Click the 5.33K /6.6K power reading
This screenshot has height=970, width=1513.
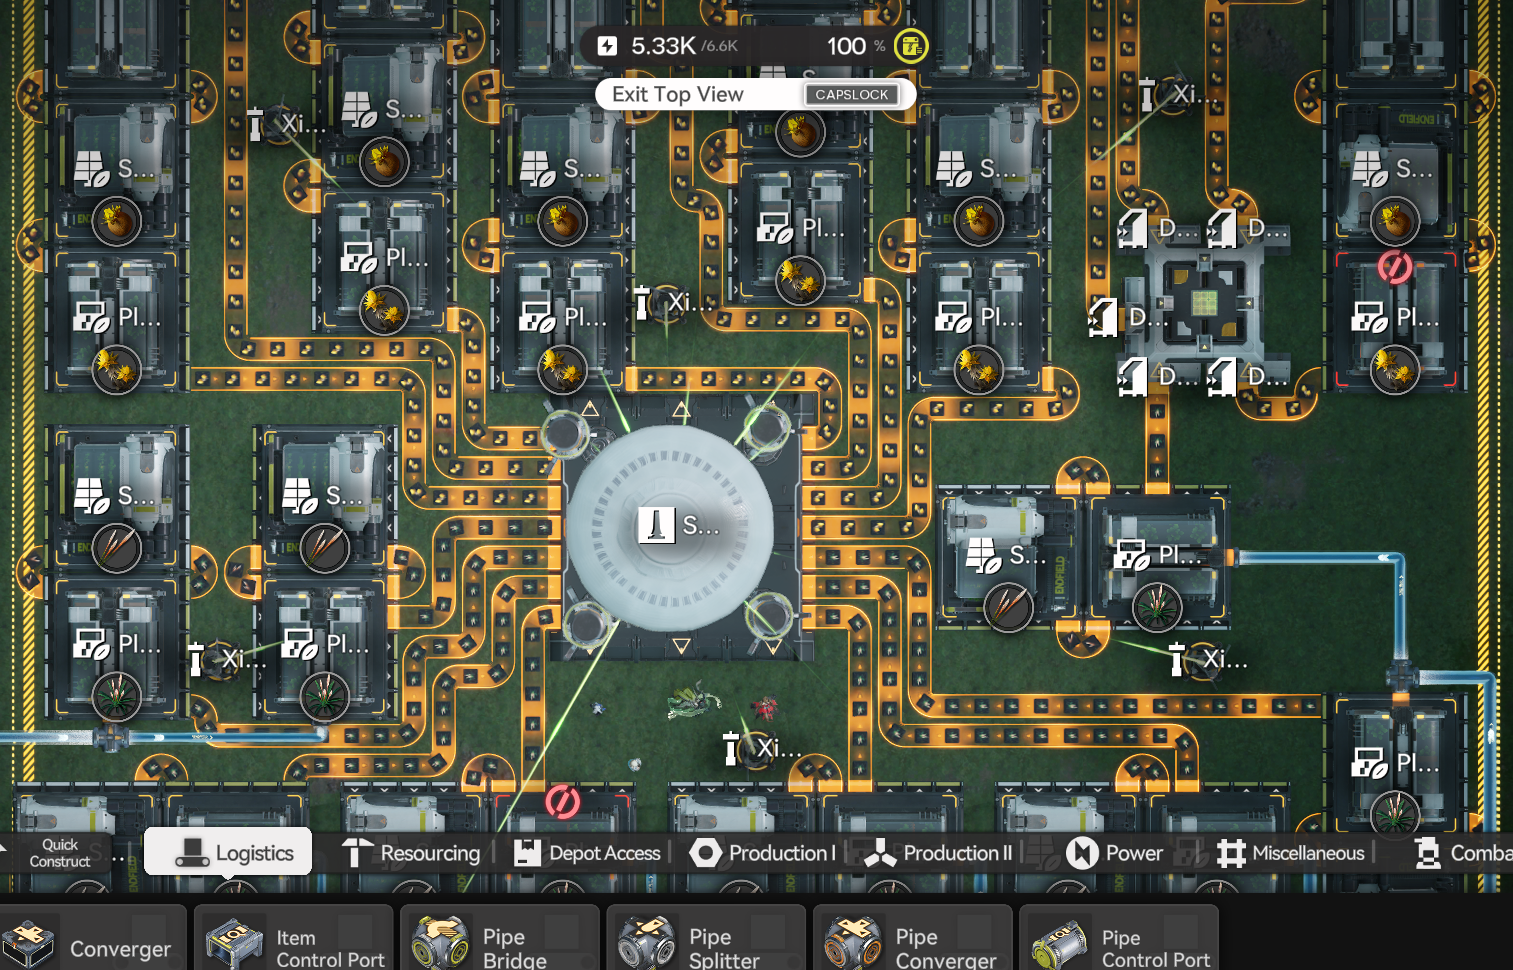point(684,46)
